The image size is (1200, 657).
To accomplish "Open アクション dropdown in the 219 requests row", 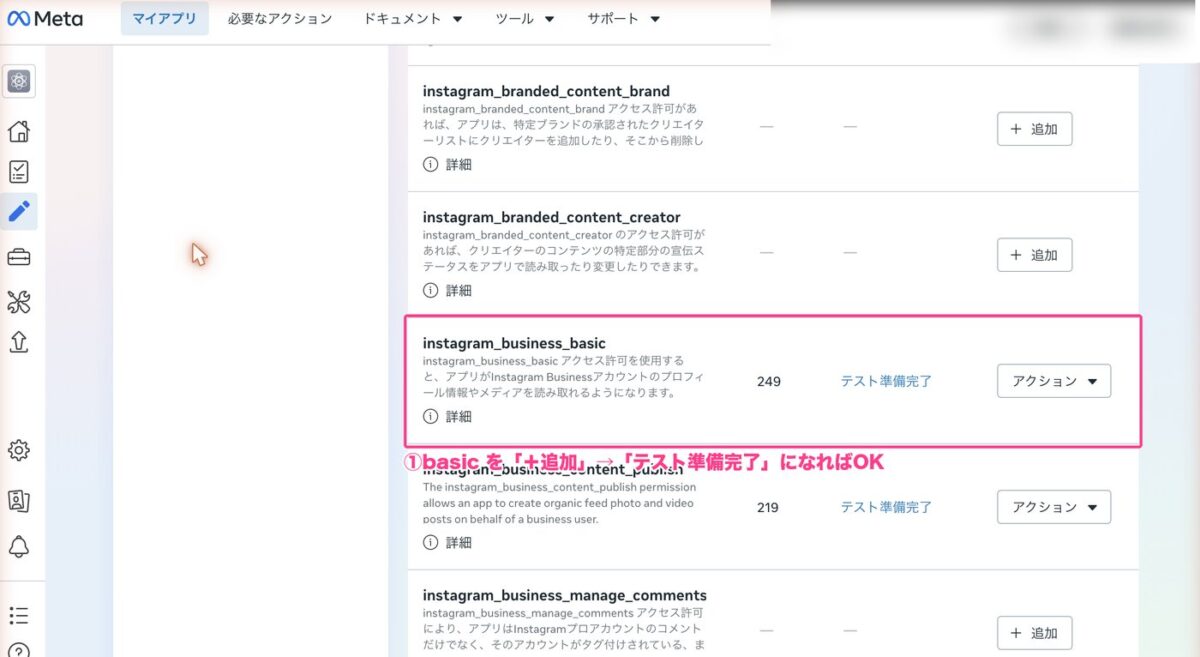I will click(1054, 507).
